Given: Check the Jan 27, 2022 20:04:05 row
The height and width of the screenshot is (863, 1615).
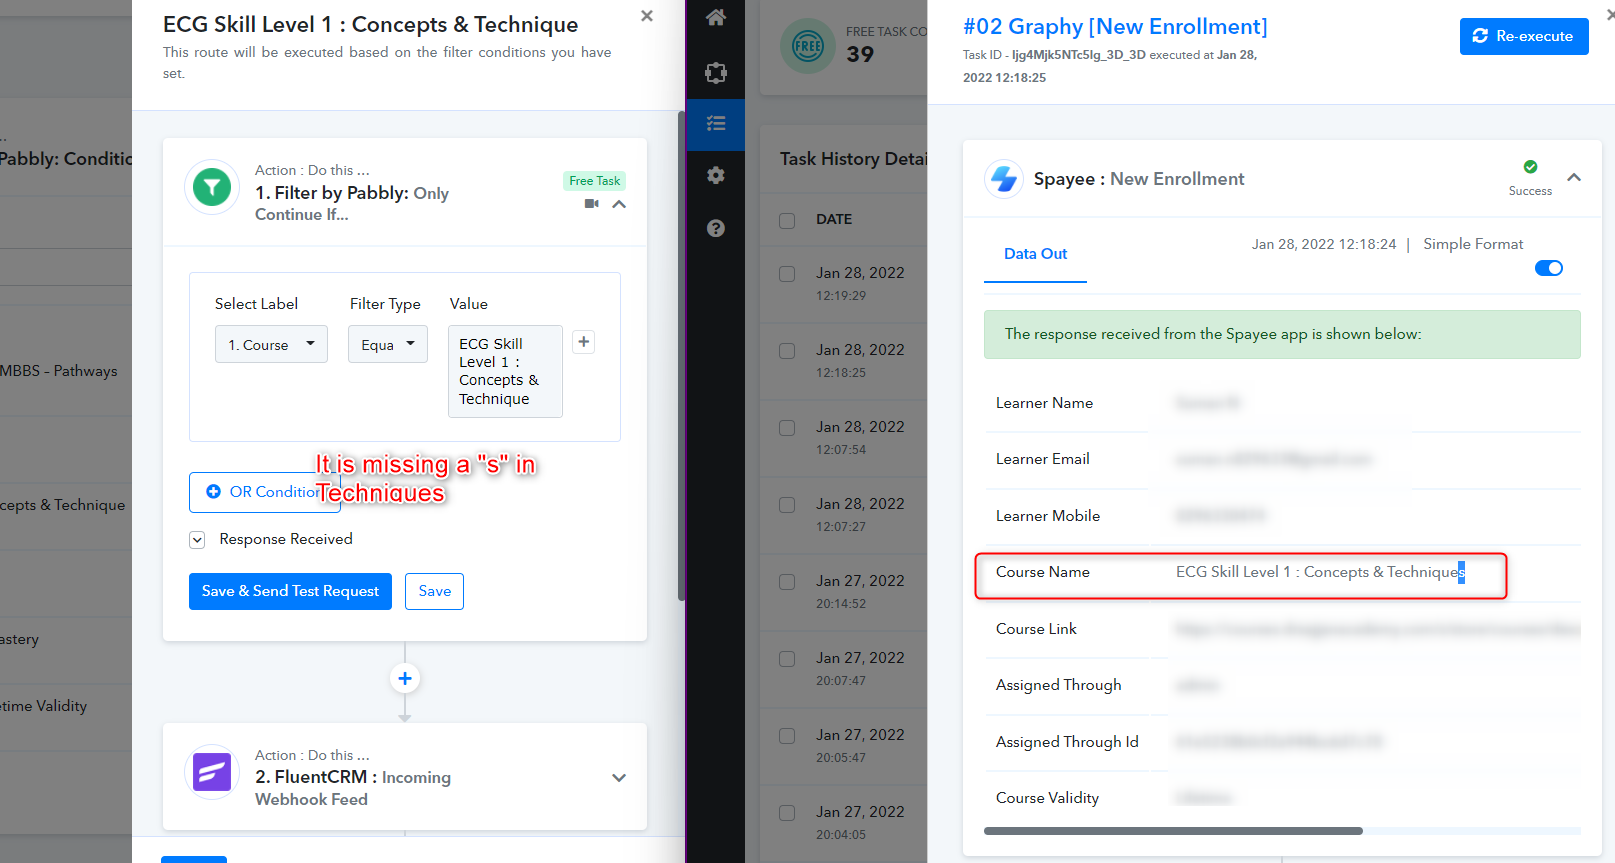Looking at the screenshot, I should click(787, 813).
